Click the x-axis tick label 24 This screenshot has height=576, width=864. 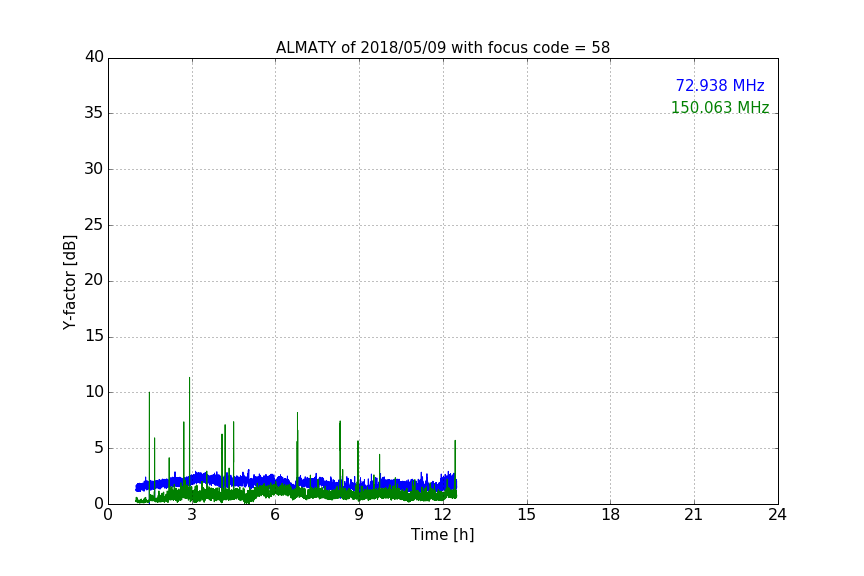pos(777,515)
